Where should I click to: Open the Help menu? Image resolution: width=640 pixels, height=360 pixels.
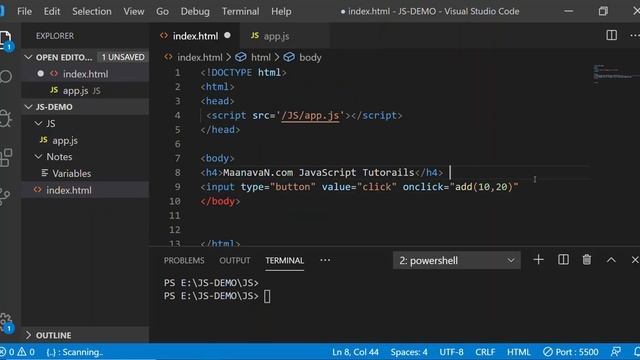281,11
